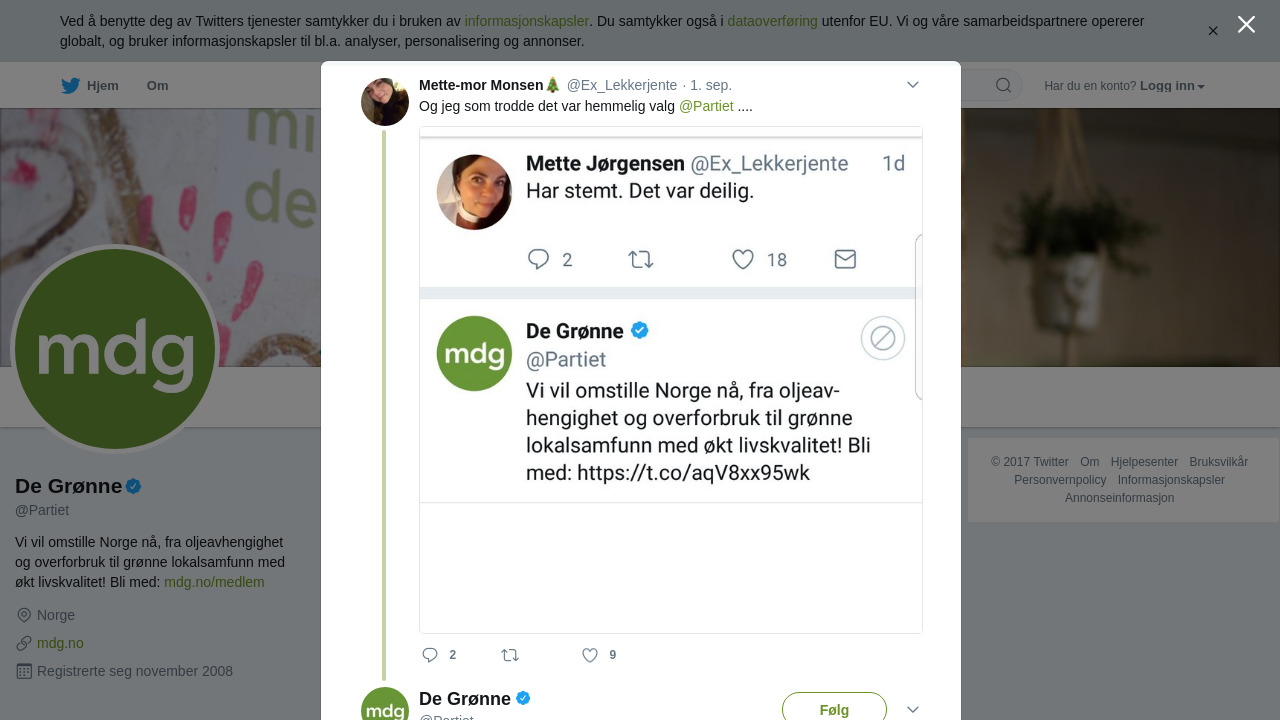Retweet the Mette-mor Monsen tweet

510,655
